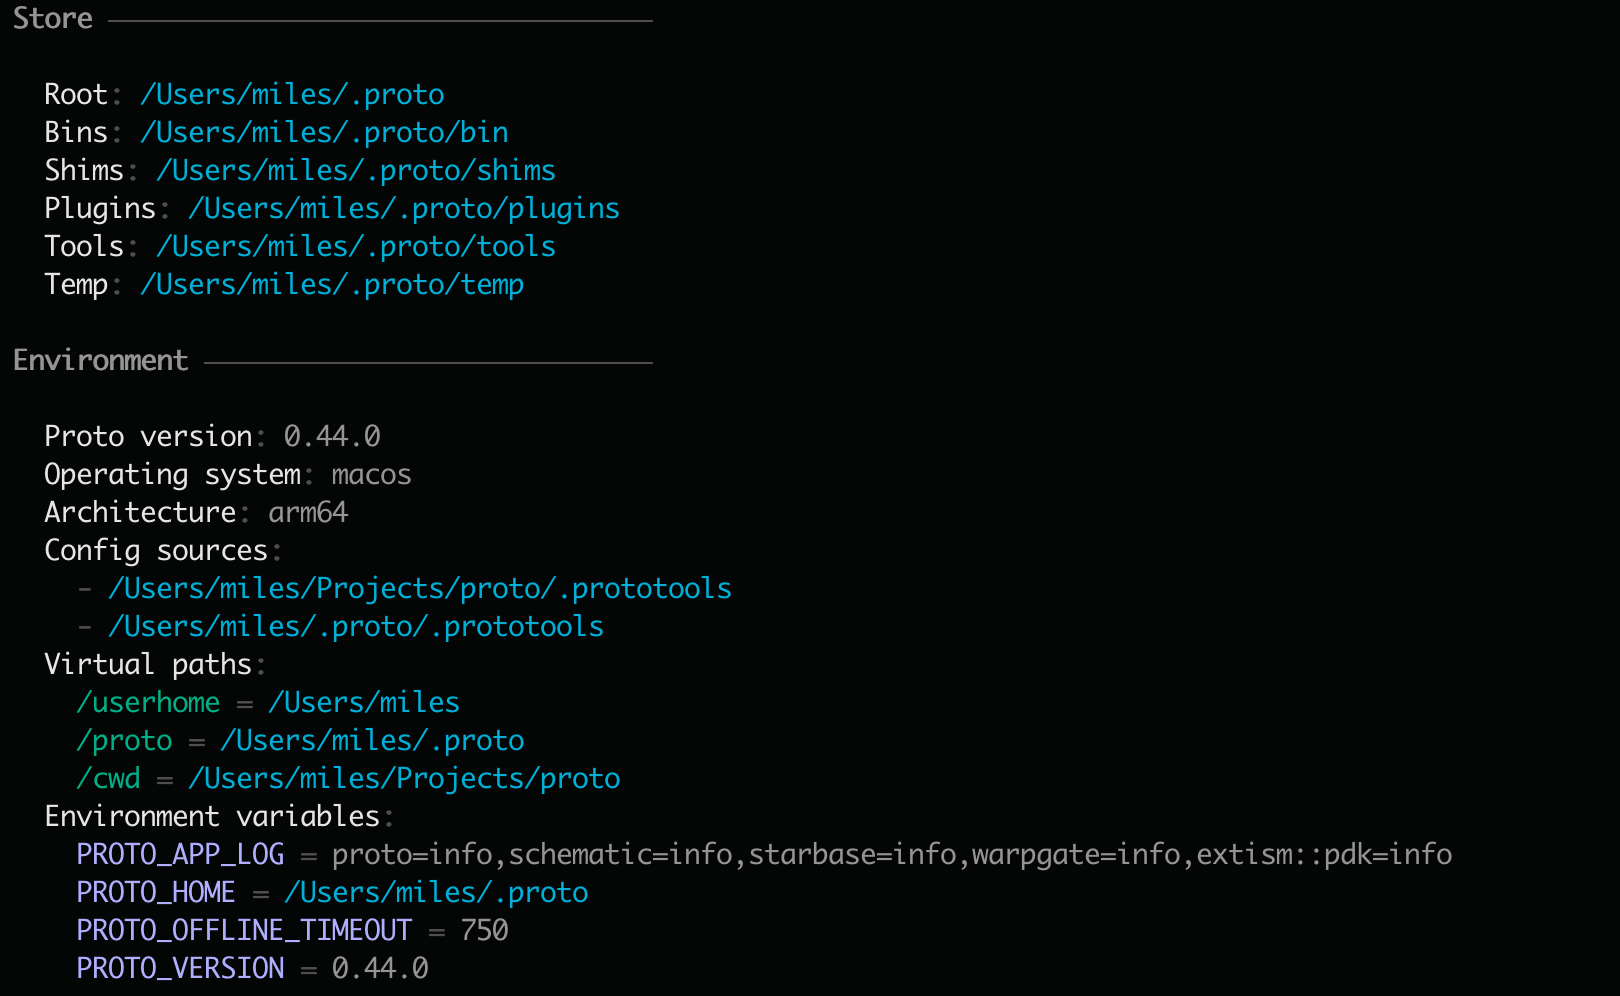Viewport: 1620px width, 996px height.
Task: Click the Proto version value 0.44.0
Action: (332, 437)
